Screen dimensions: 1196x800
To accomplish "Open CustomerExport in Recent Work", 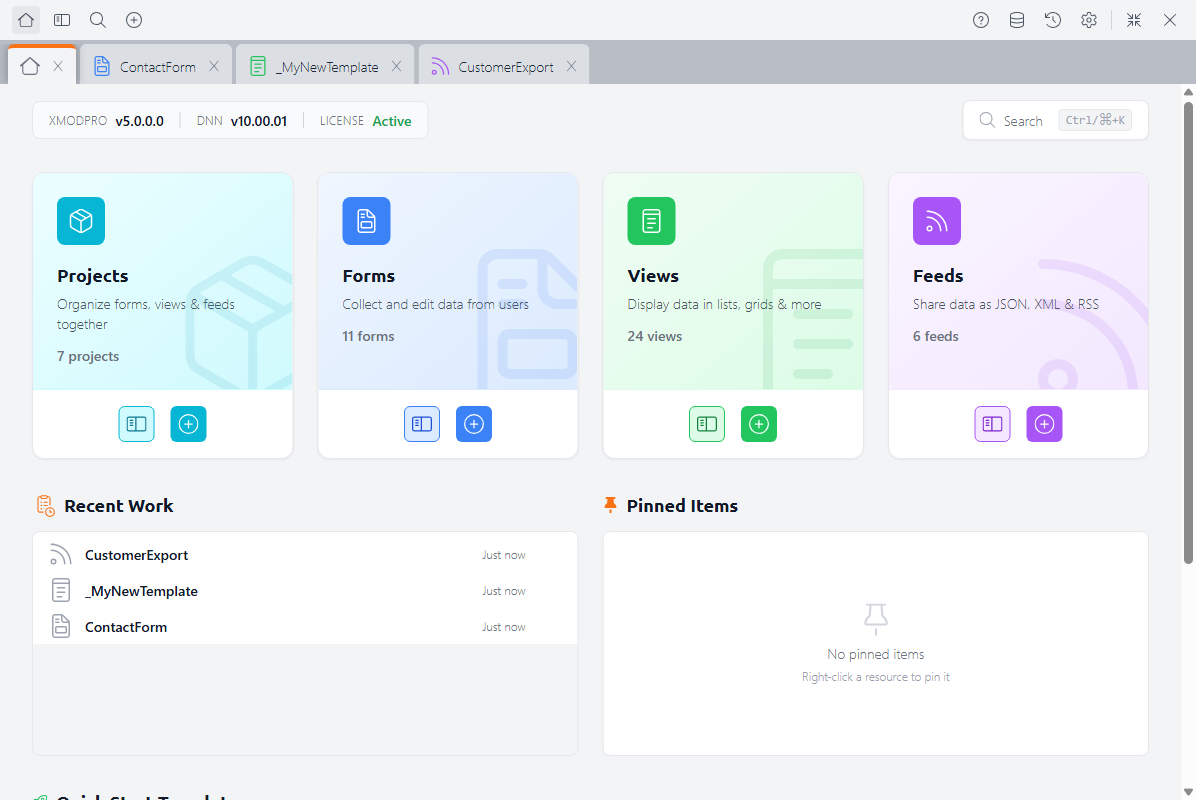I will [x=305, y=555].
